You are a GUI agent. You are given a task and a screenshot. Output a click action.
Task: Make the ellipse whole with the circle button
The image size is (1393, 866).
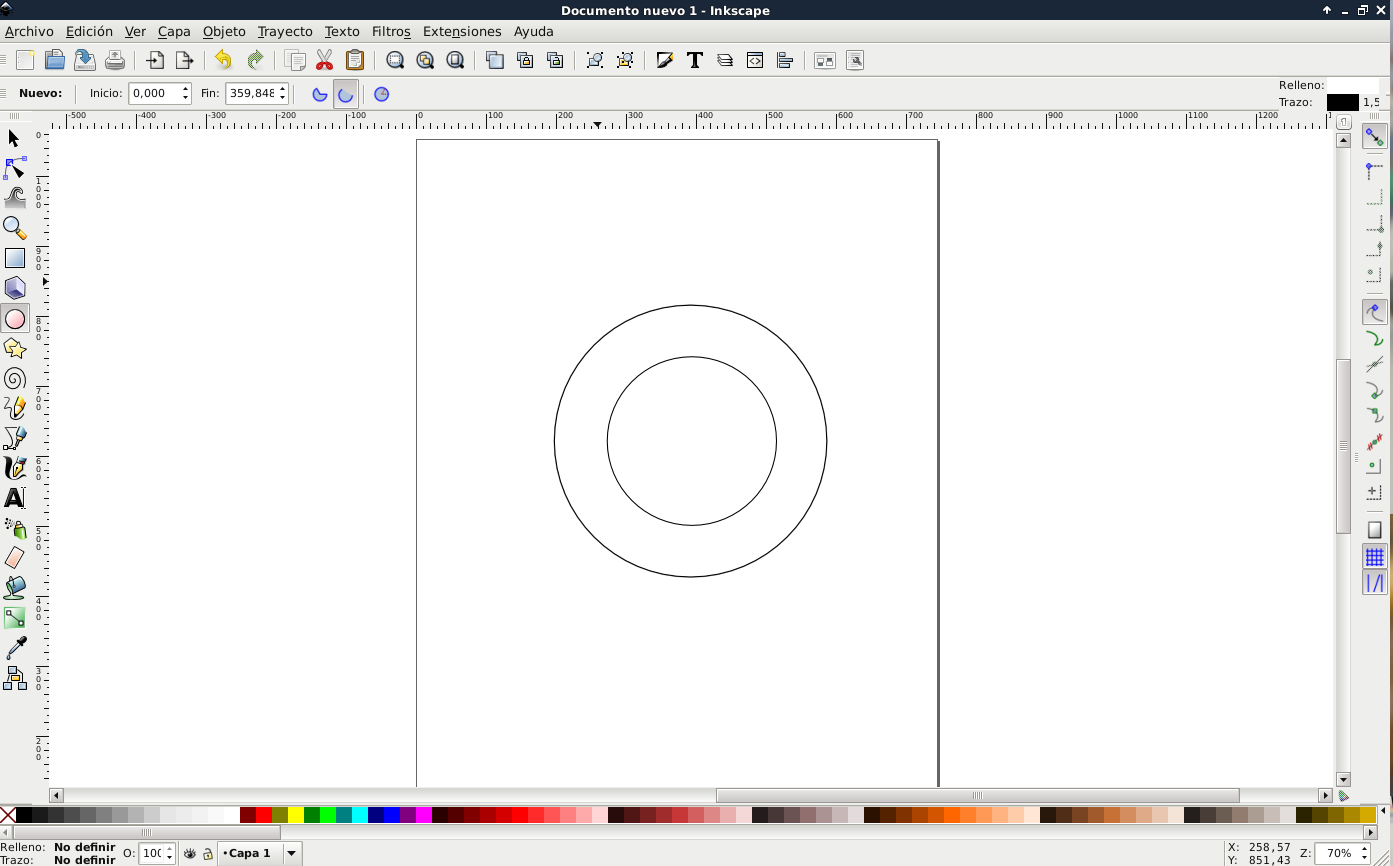[381, 94]
